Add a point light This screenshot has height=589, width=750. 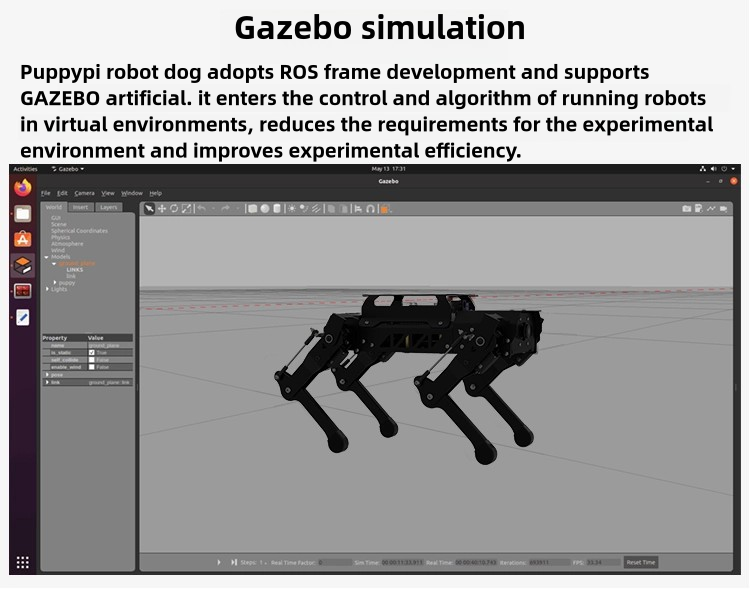pos(292,209)
